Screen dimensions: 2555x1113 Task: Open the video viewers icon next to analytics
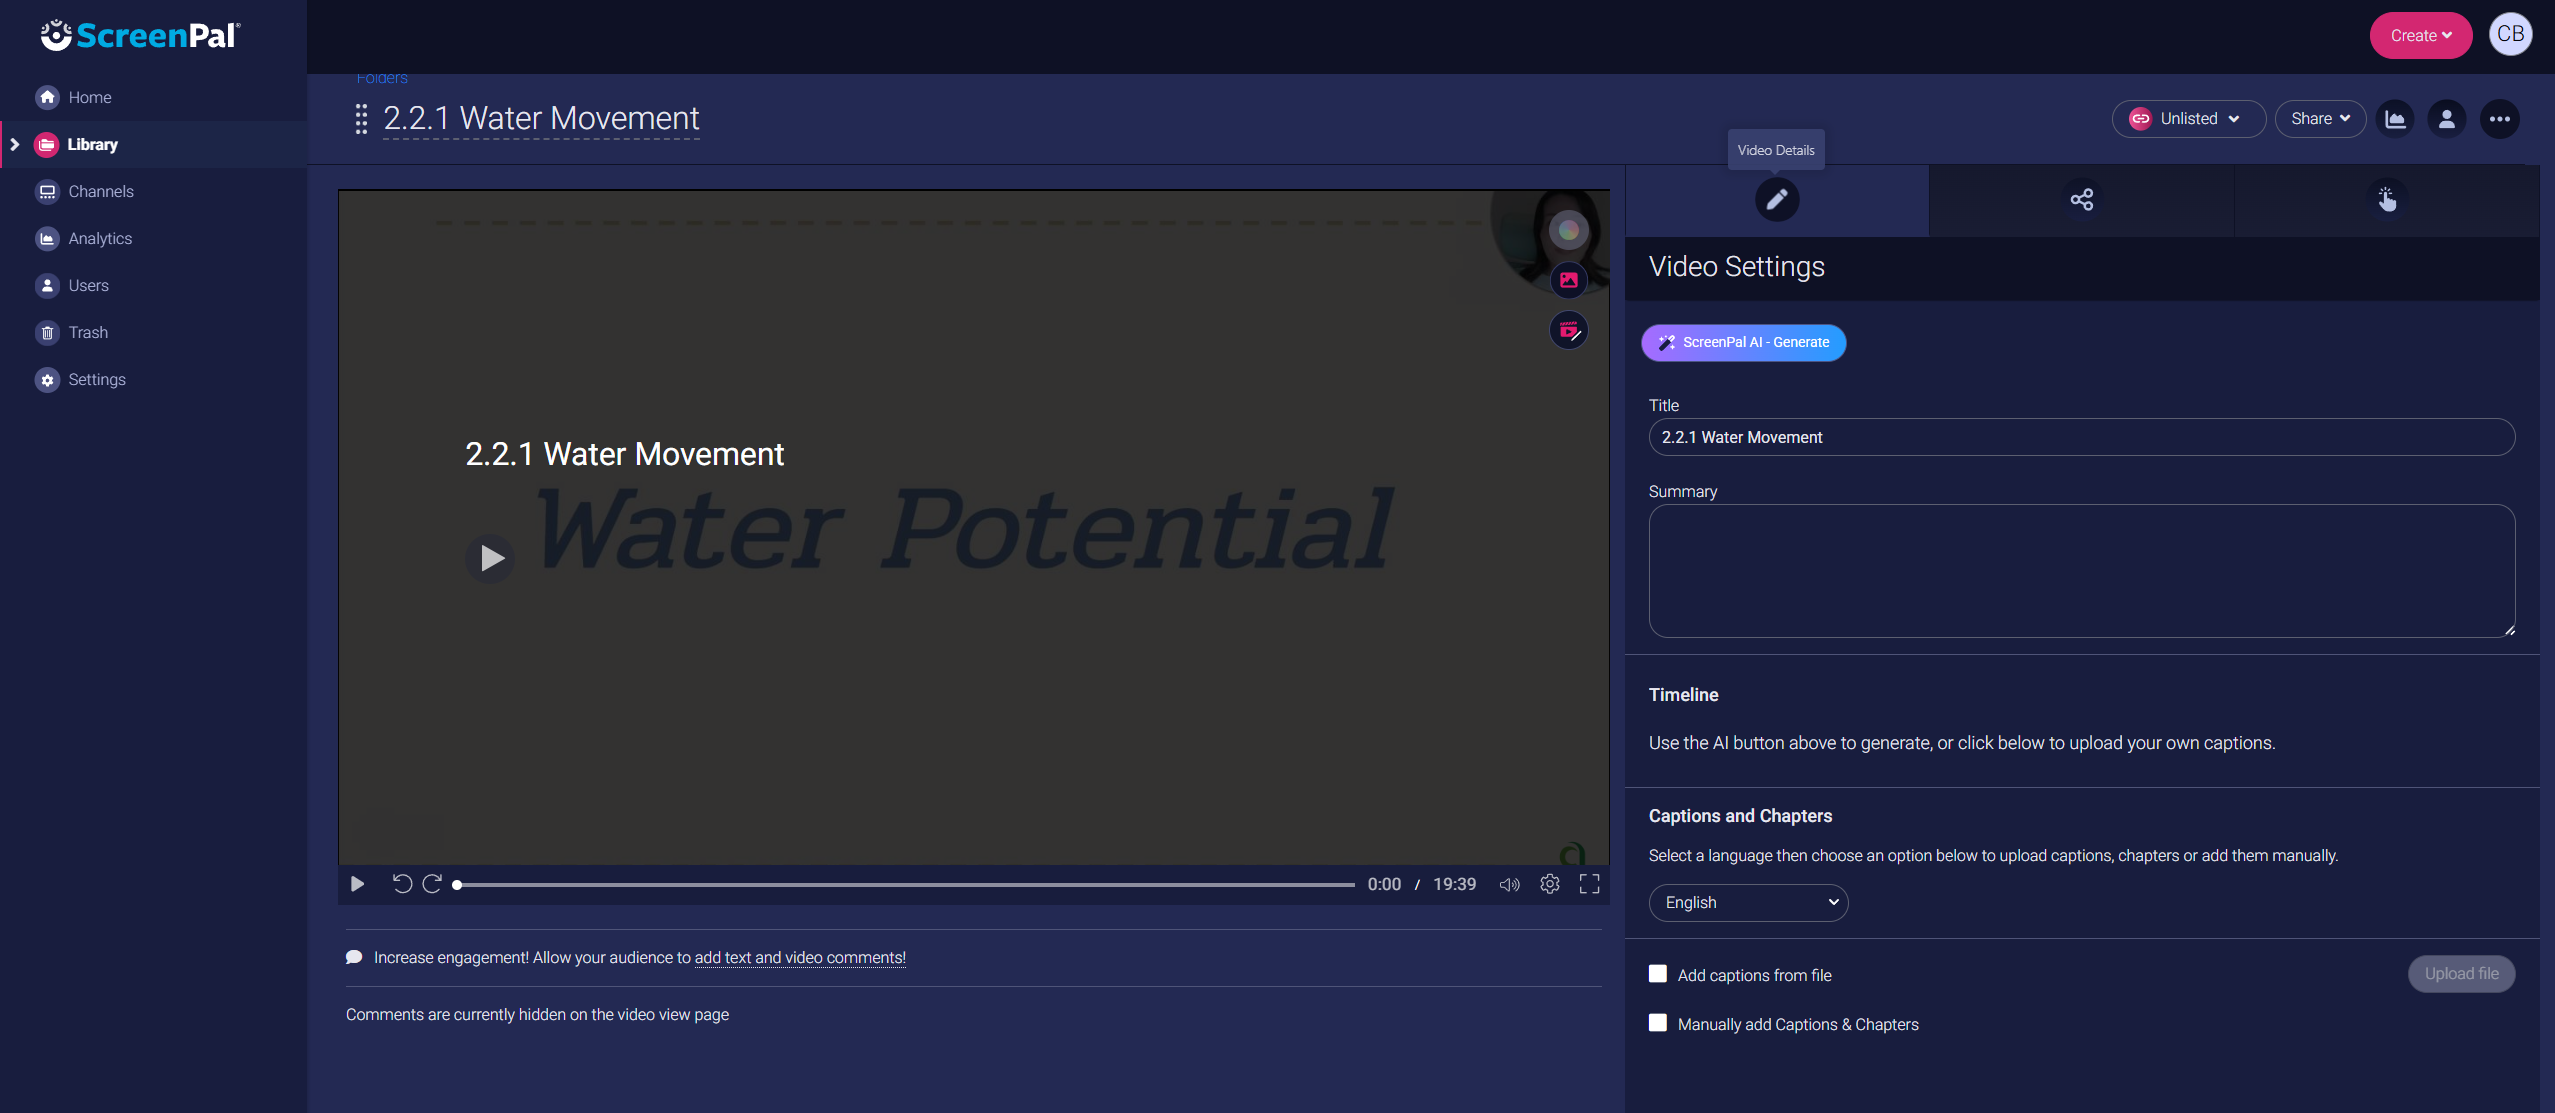tap(2447, 118)
